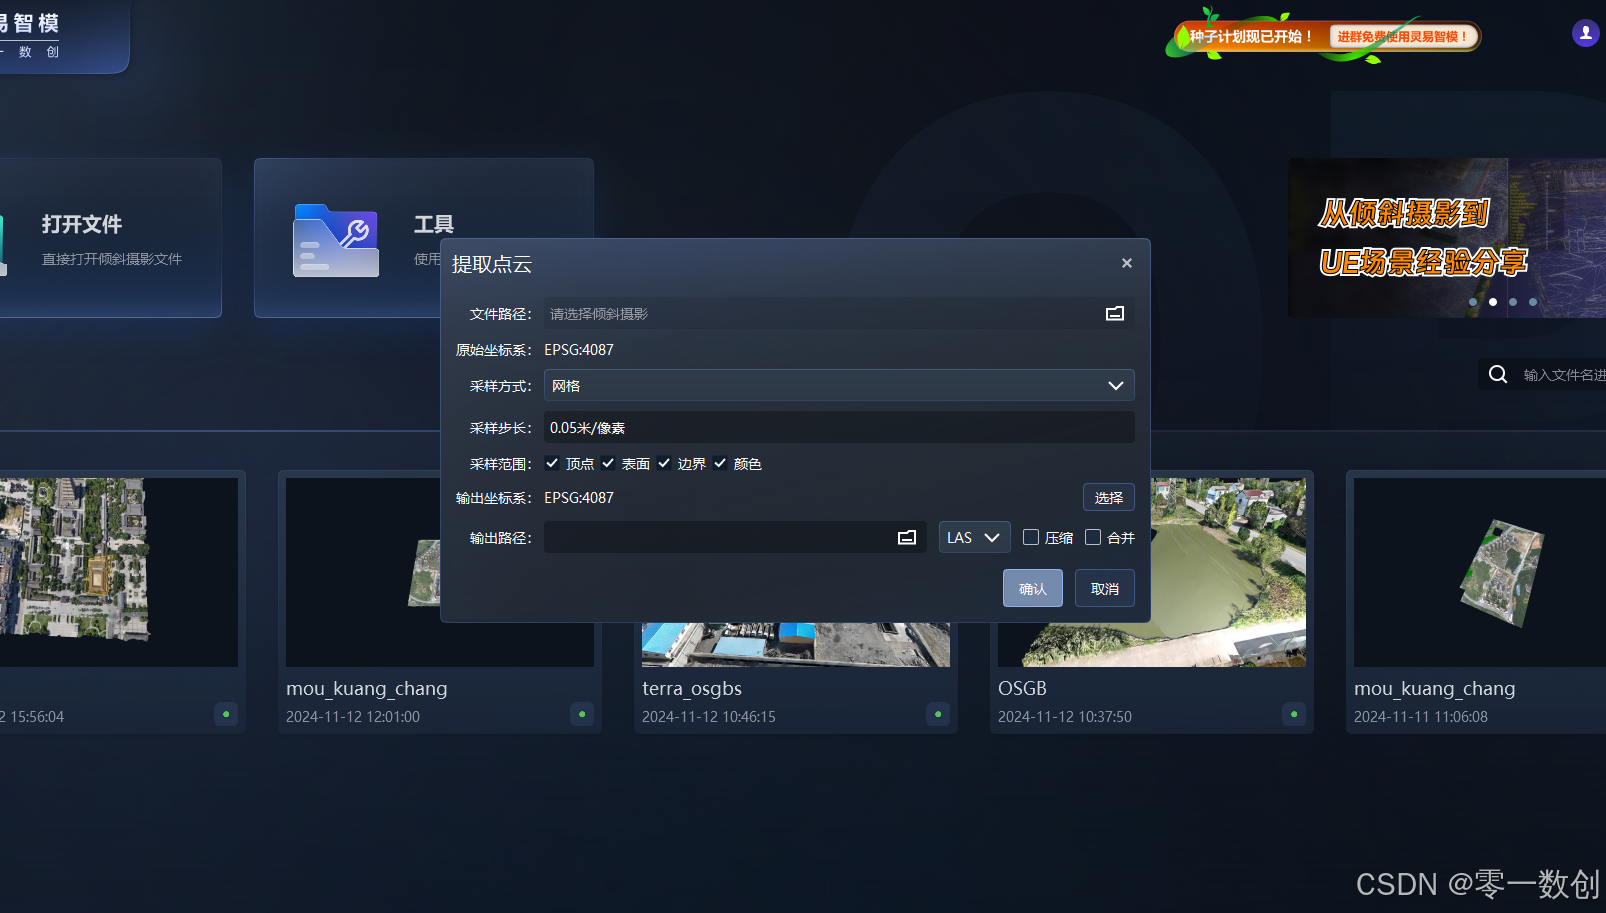Click status dot icon on terra_osgbs card
Screen dimensions: 1606x913
coord(938,714)
